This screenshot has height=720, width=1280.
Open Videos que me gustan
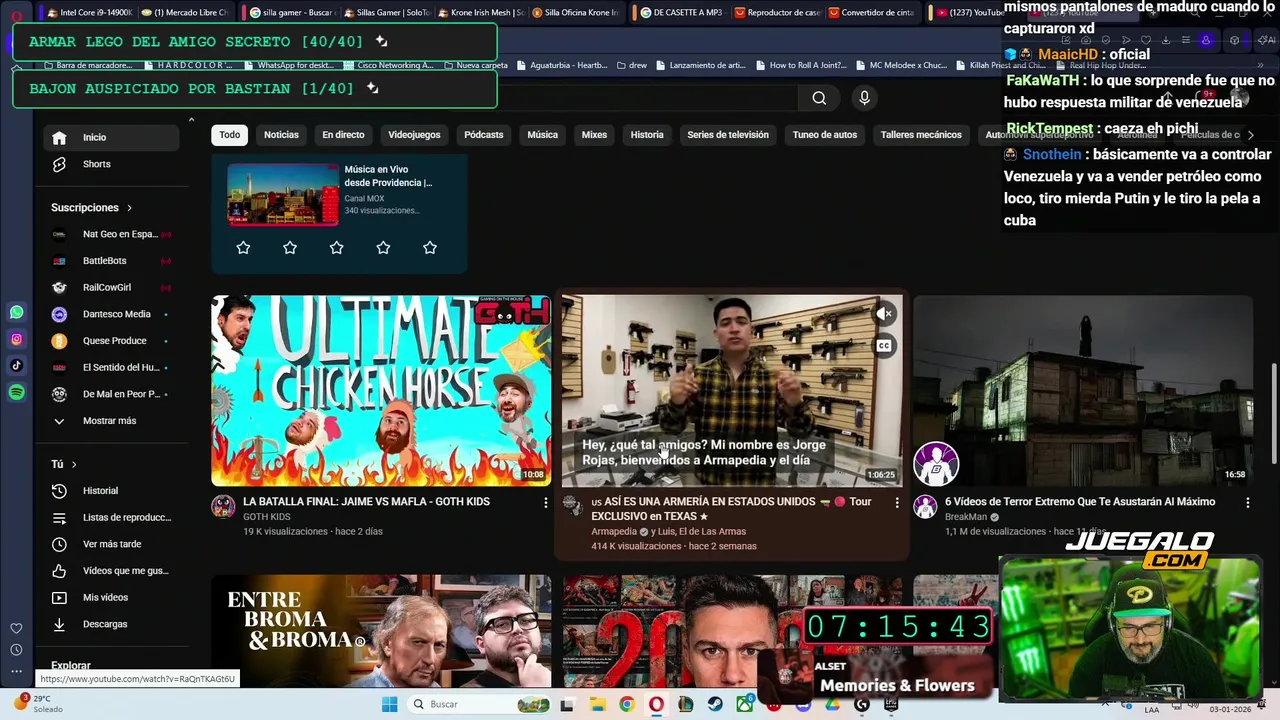pyautogui.click(x=111, y=571)
